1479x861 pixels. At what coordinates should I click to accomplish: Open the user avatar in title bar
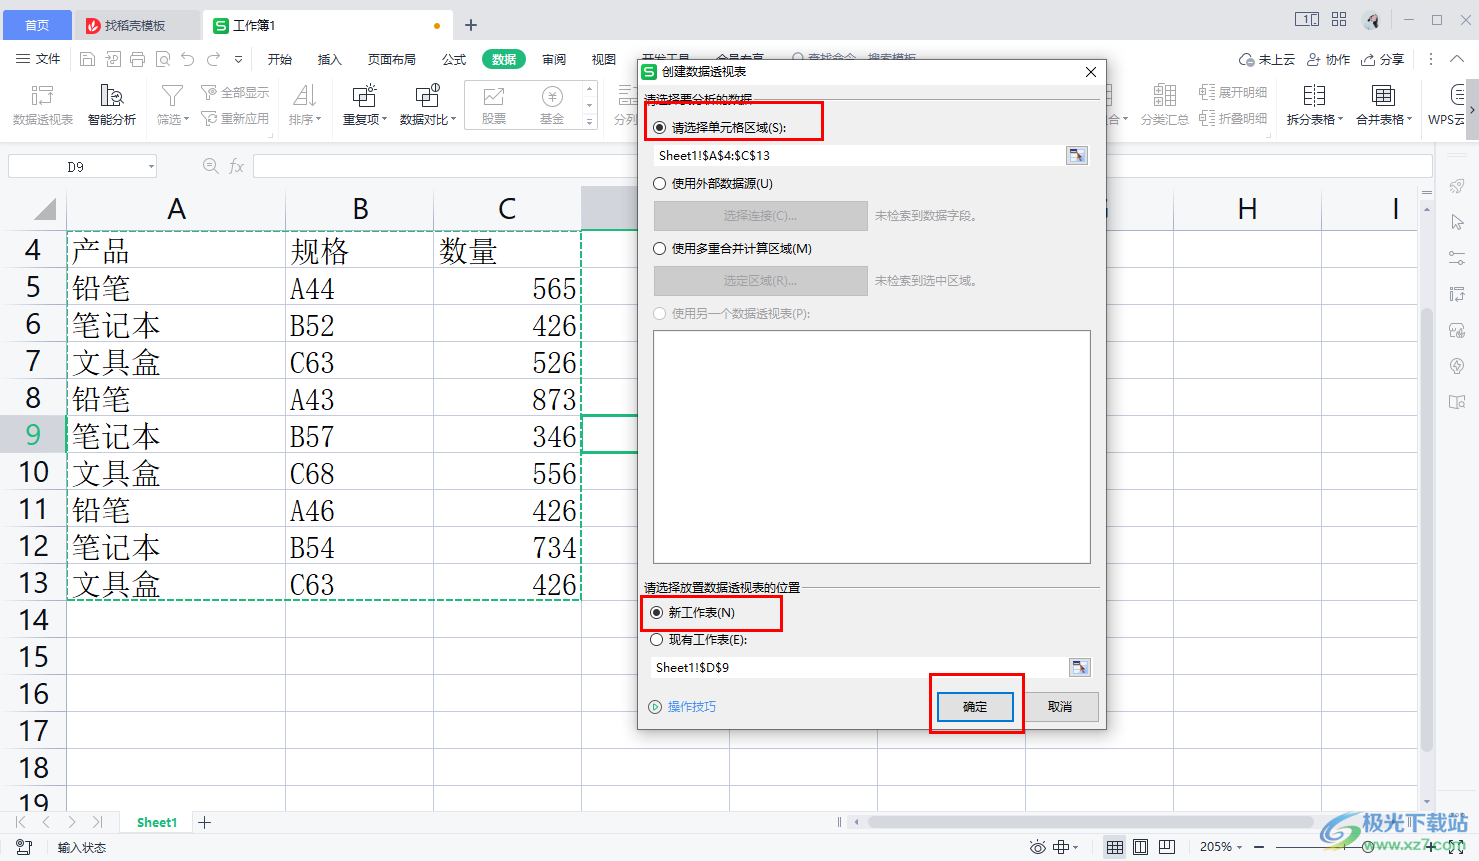coord(1371,20)
